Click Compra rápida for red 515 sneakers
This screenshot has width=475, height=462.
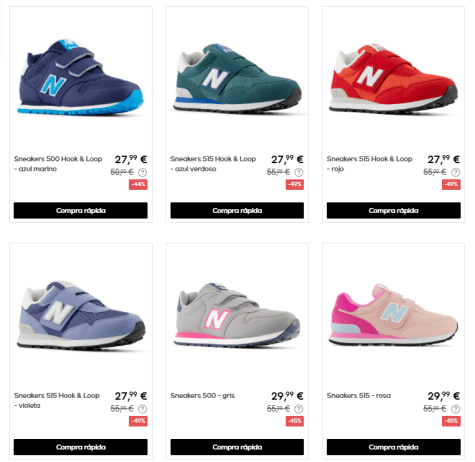point(394,210)
